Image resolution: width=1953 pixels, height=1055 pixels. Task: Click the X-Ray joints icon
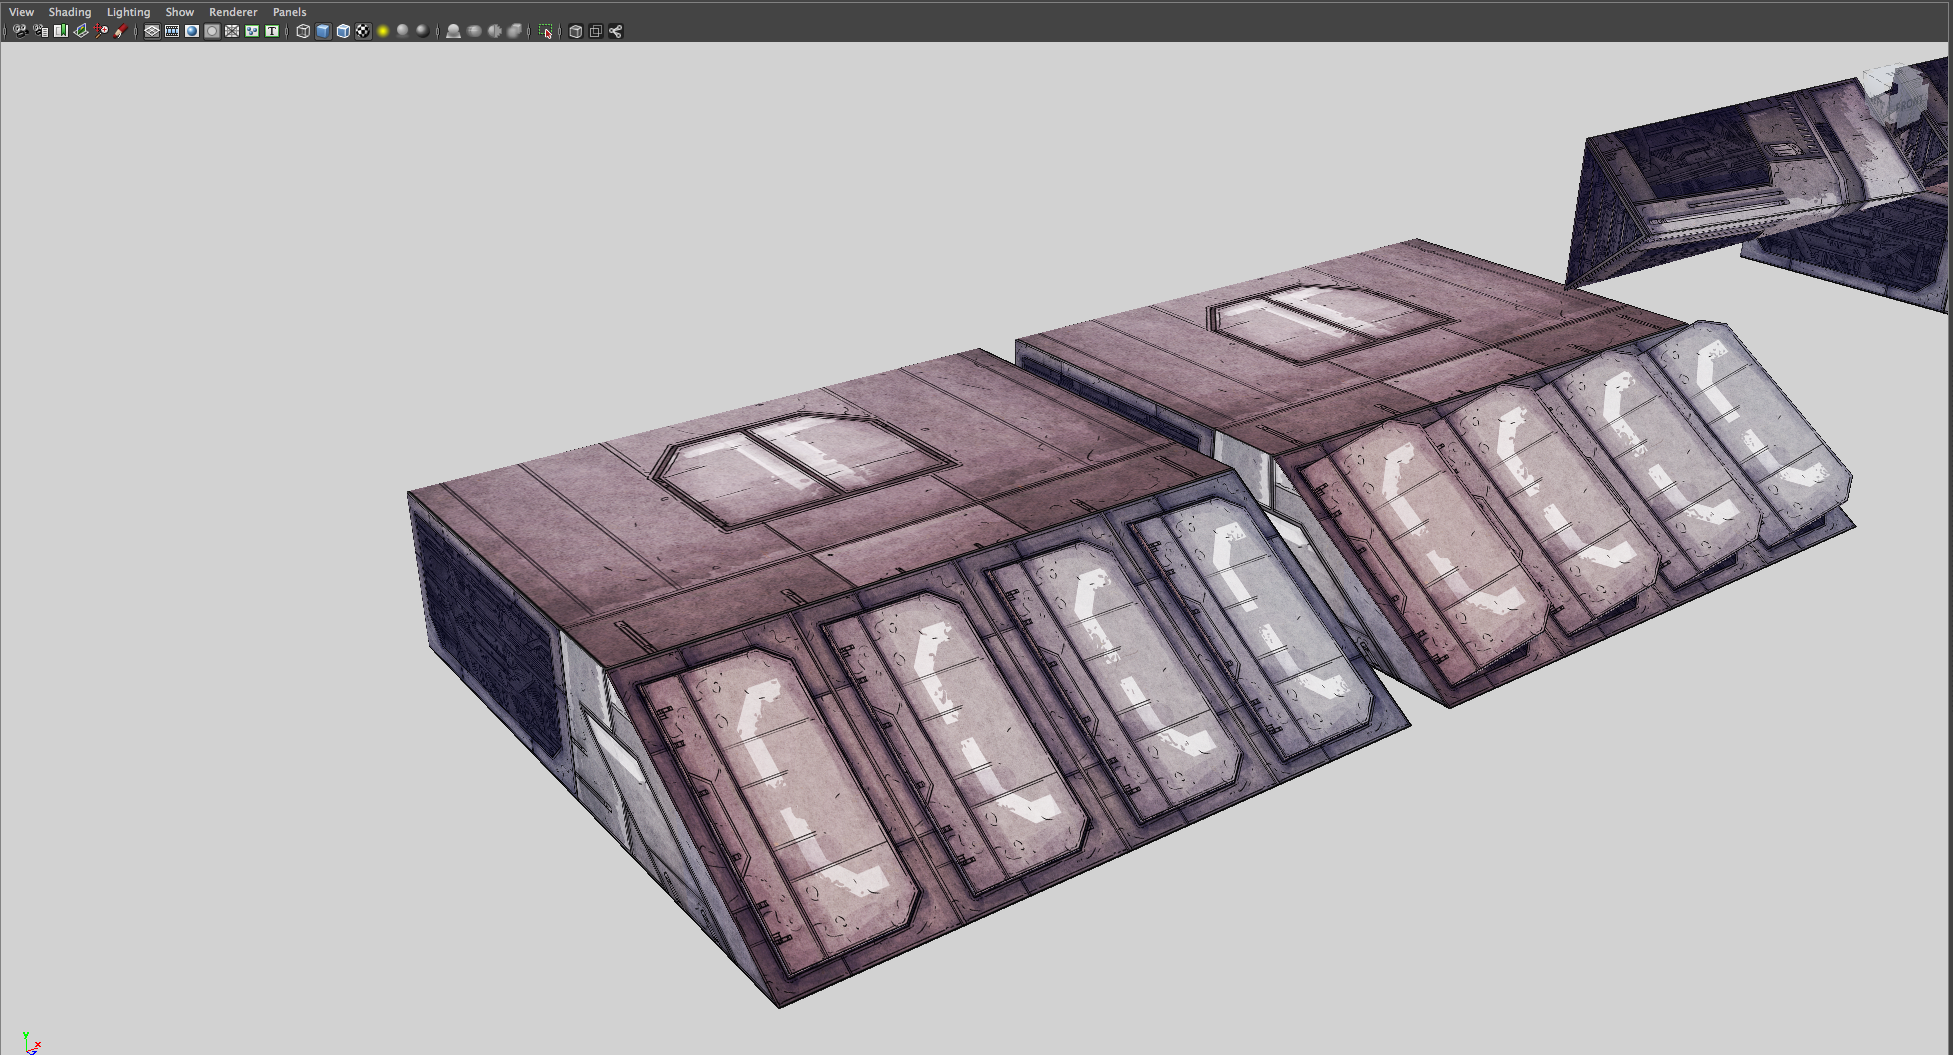[616, 31]
